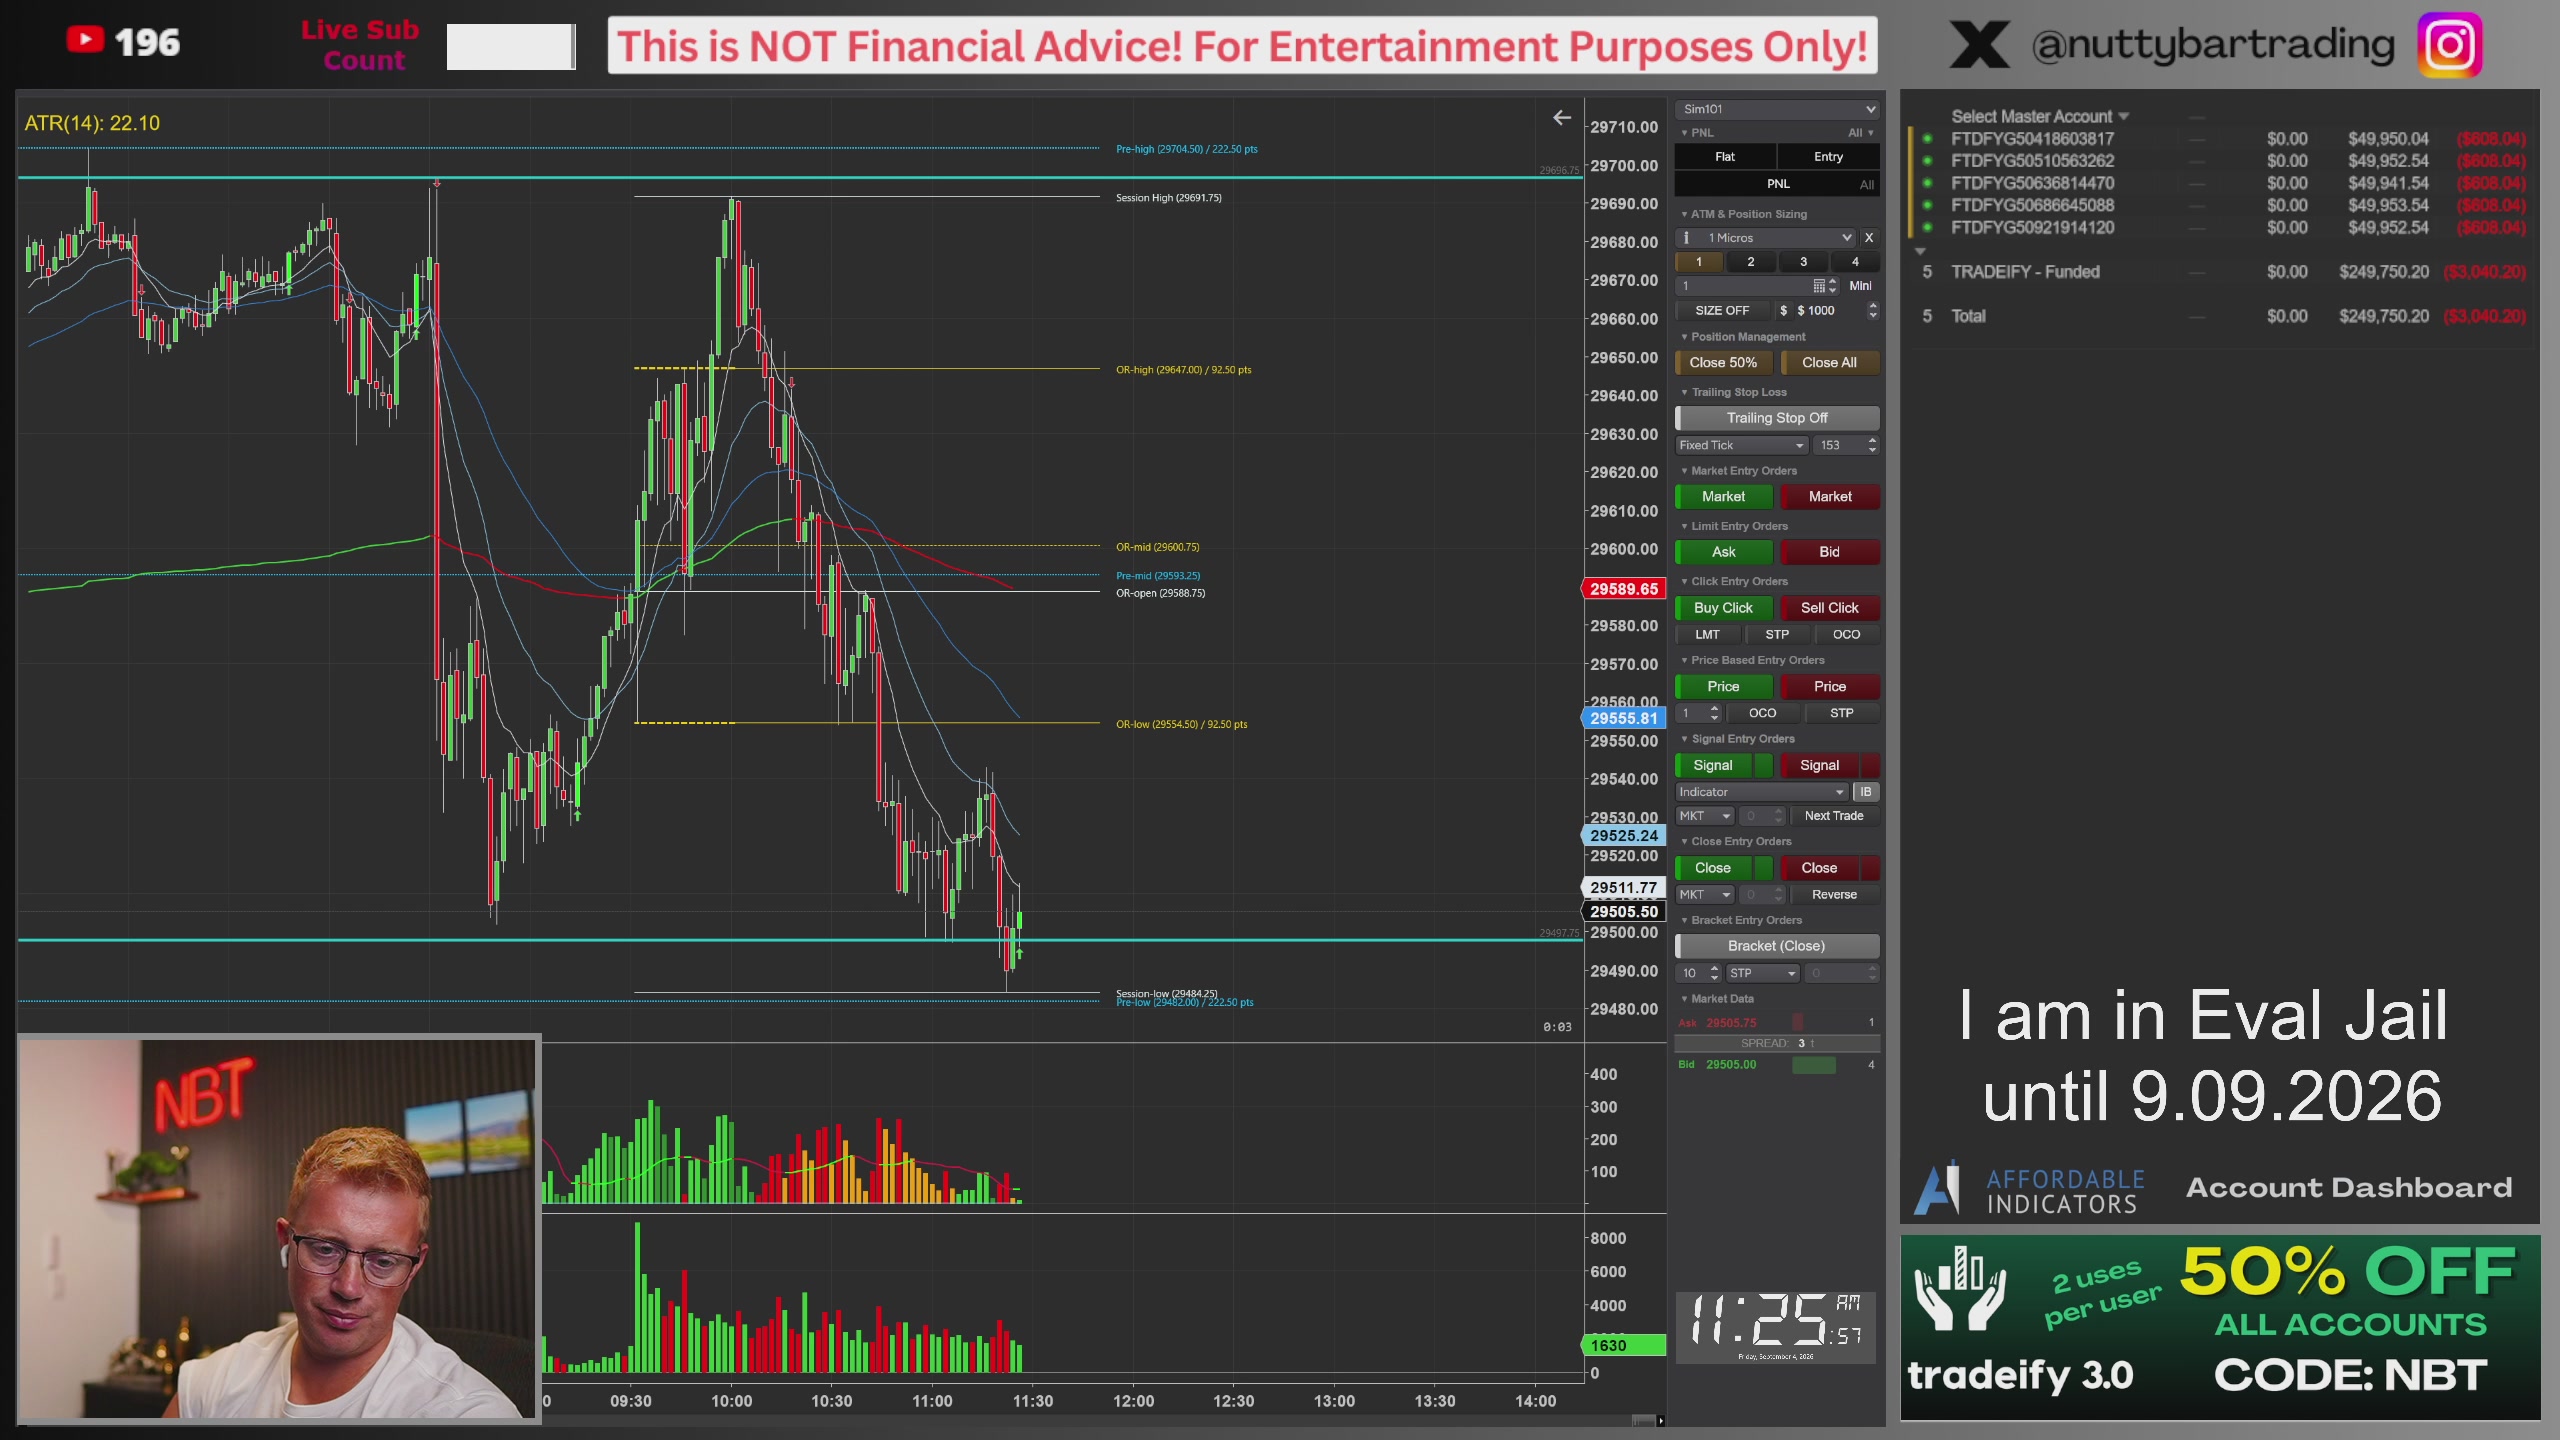This screenshot has width=2560, height=1440.
Task: Toggle OCO under Price Based Entry Orders
Action: pos(1762,713)
